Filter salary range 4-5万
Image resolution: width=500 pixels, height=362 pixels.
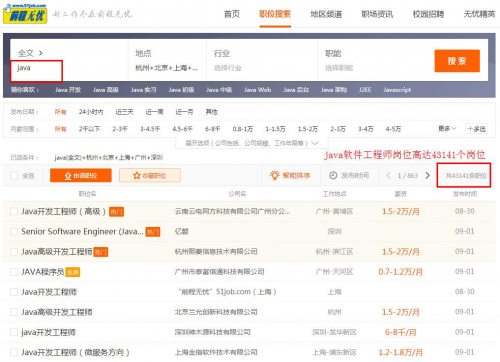(x=393, y=129)
